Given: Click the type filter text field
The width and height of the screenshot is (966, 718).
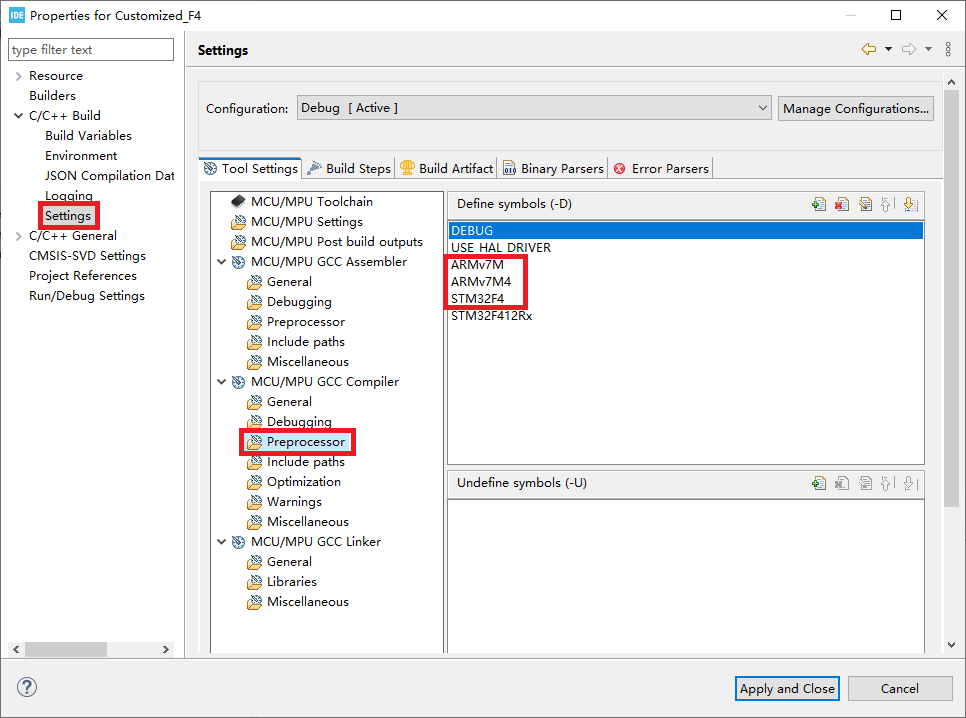Looking at the screenshot, I should (90, 50).
